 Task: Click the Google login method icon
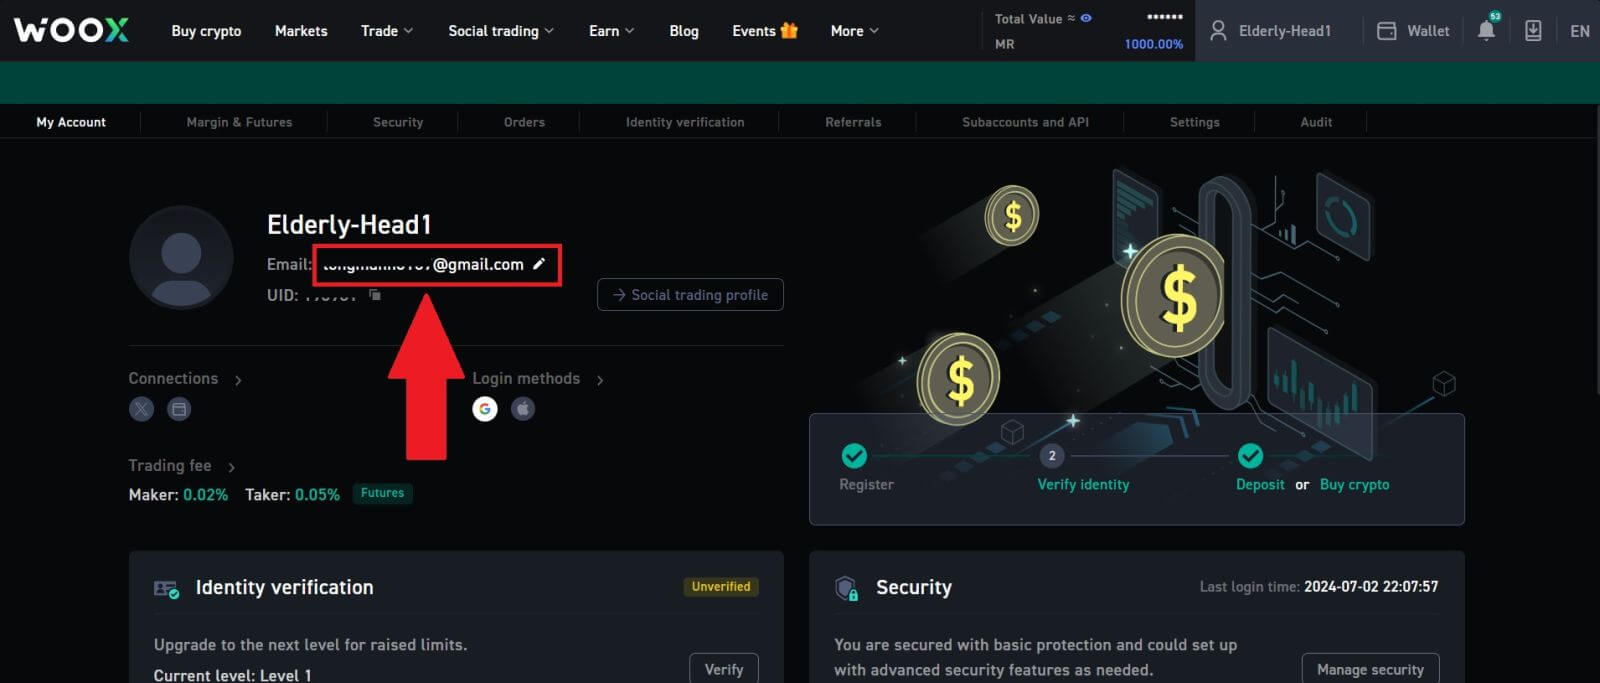[485, 408]
